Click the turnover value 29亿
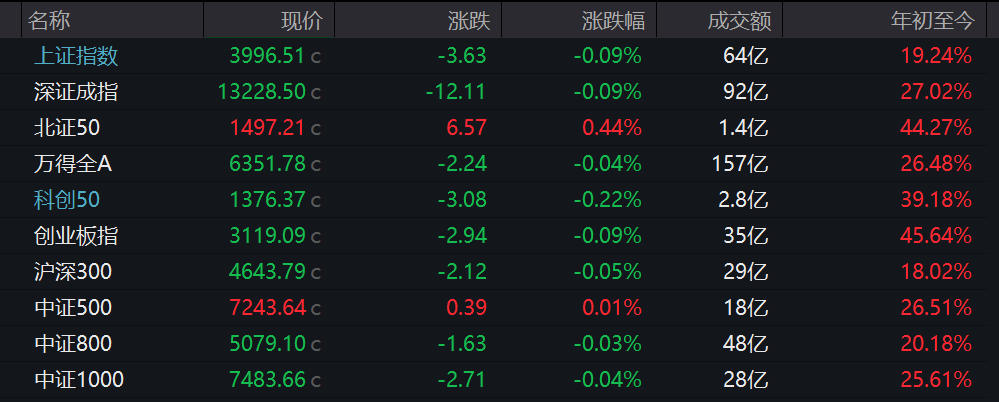999x402 pixels. tap(746, 272)
